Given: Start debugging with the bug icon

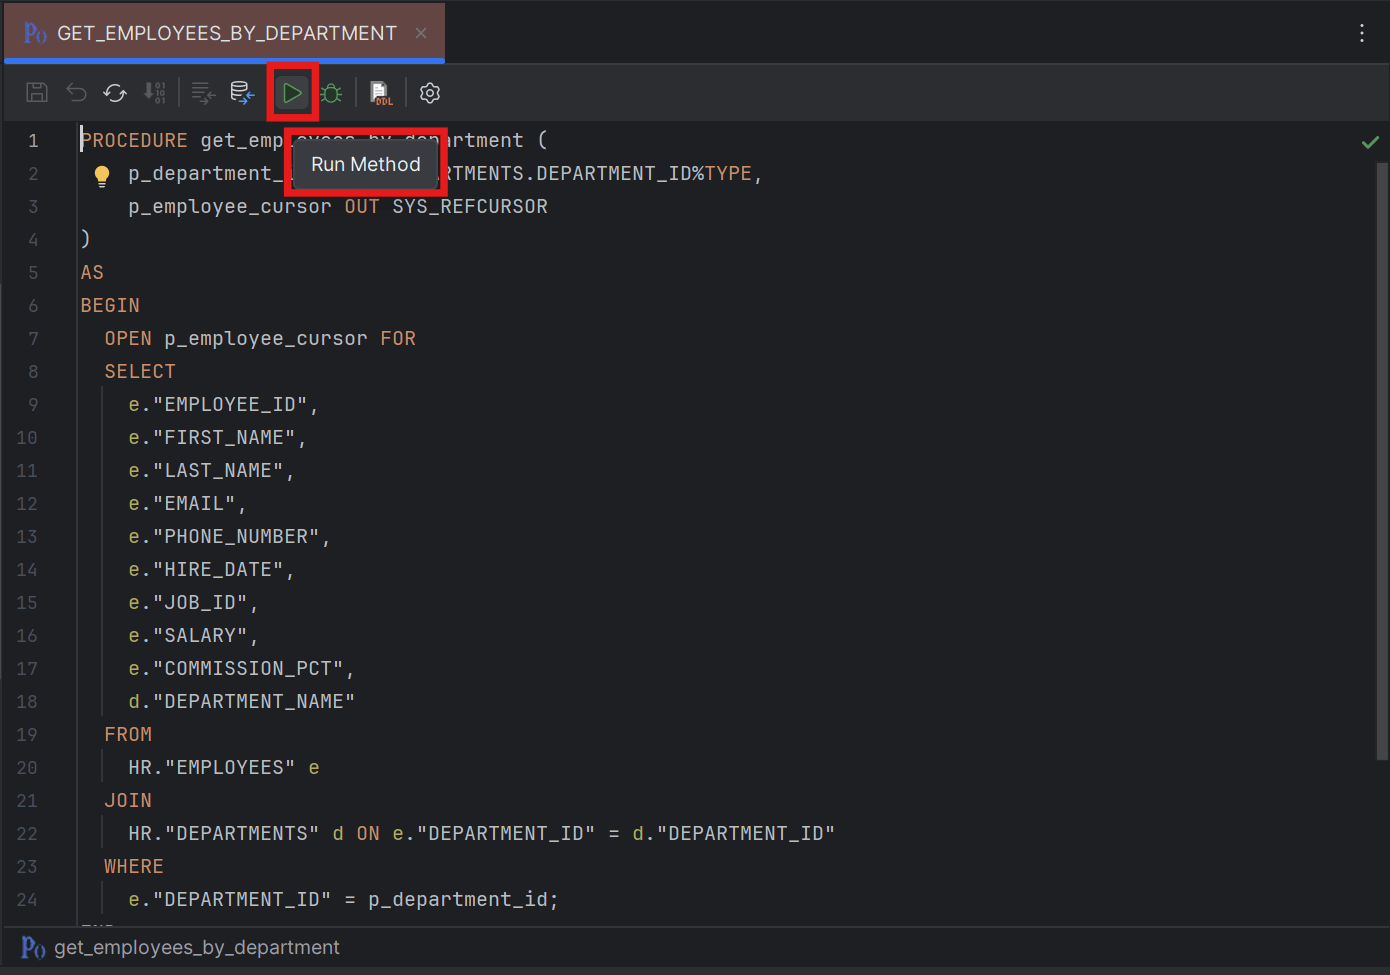Looking at the screenshot, I should coord(331,92).
